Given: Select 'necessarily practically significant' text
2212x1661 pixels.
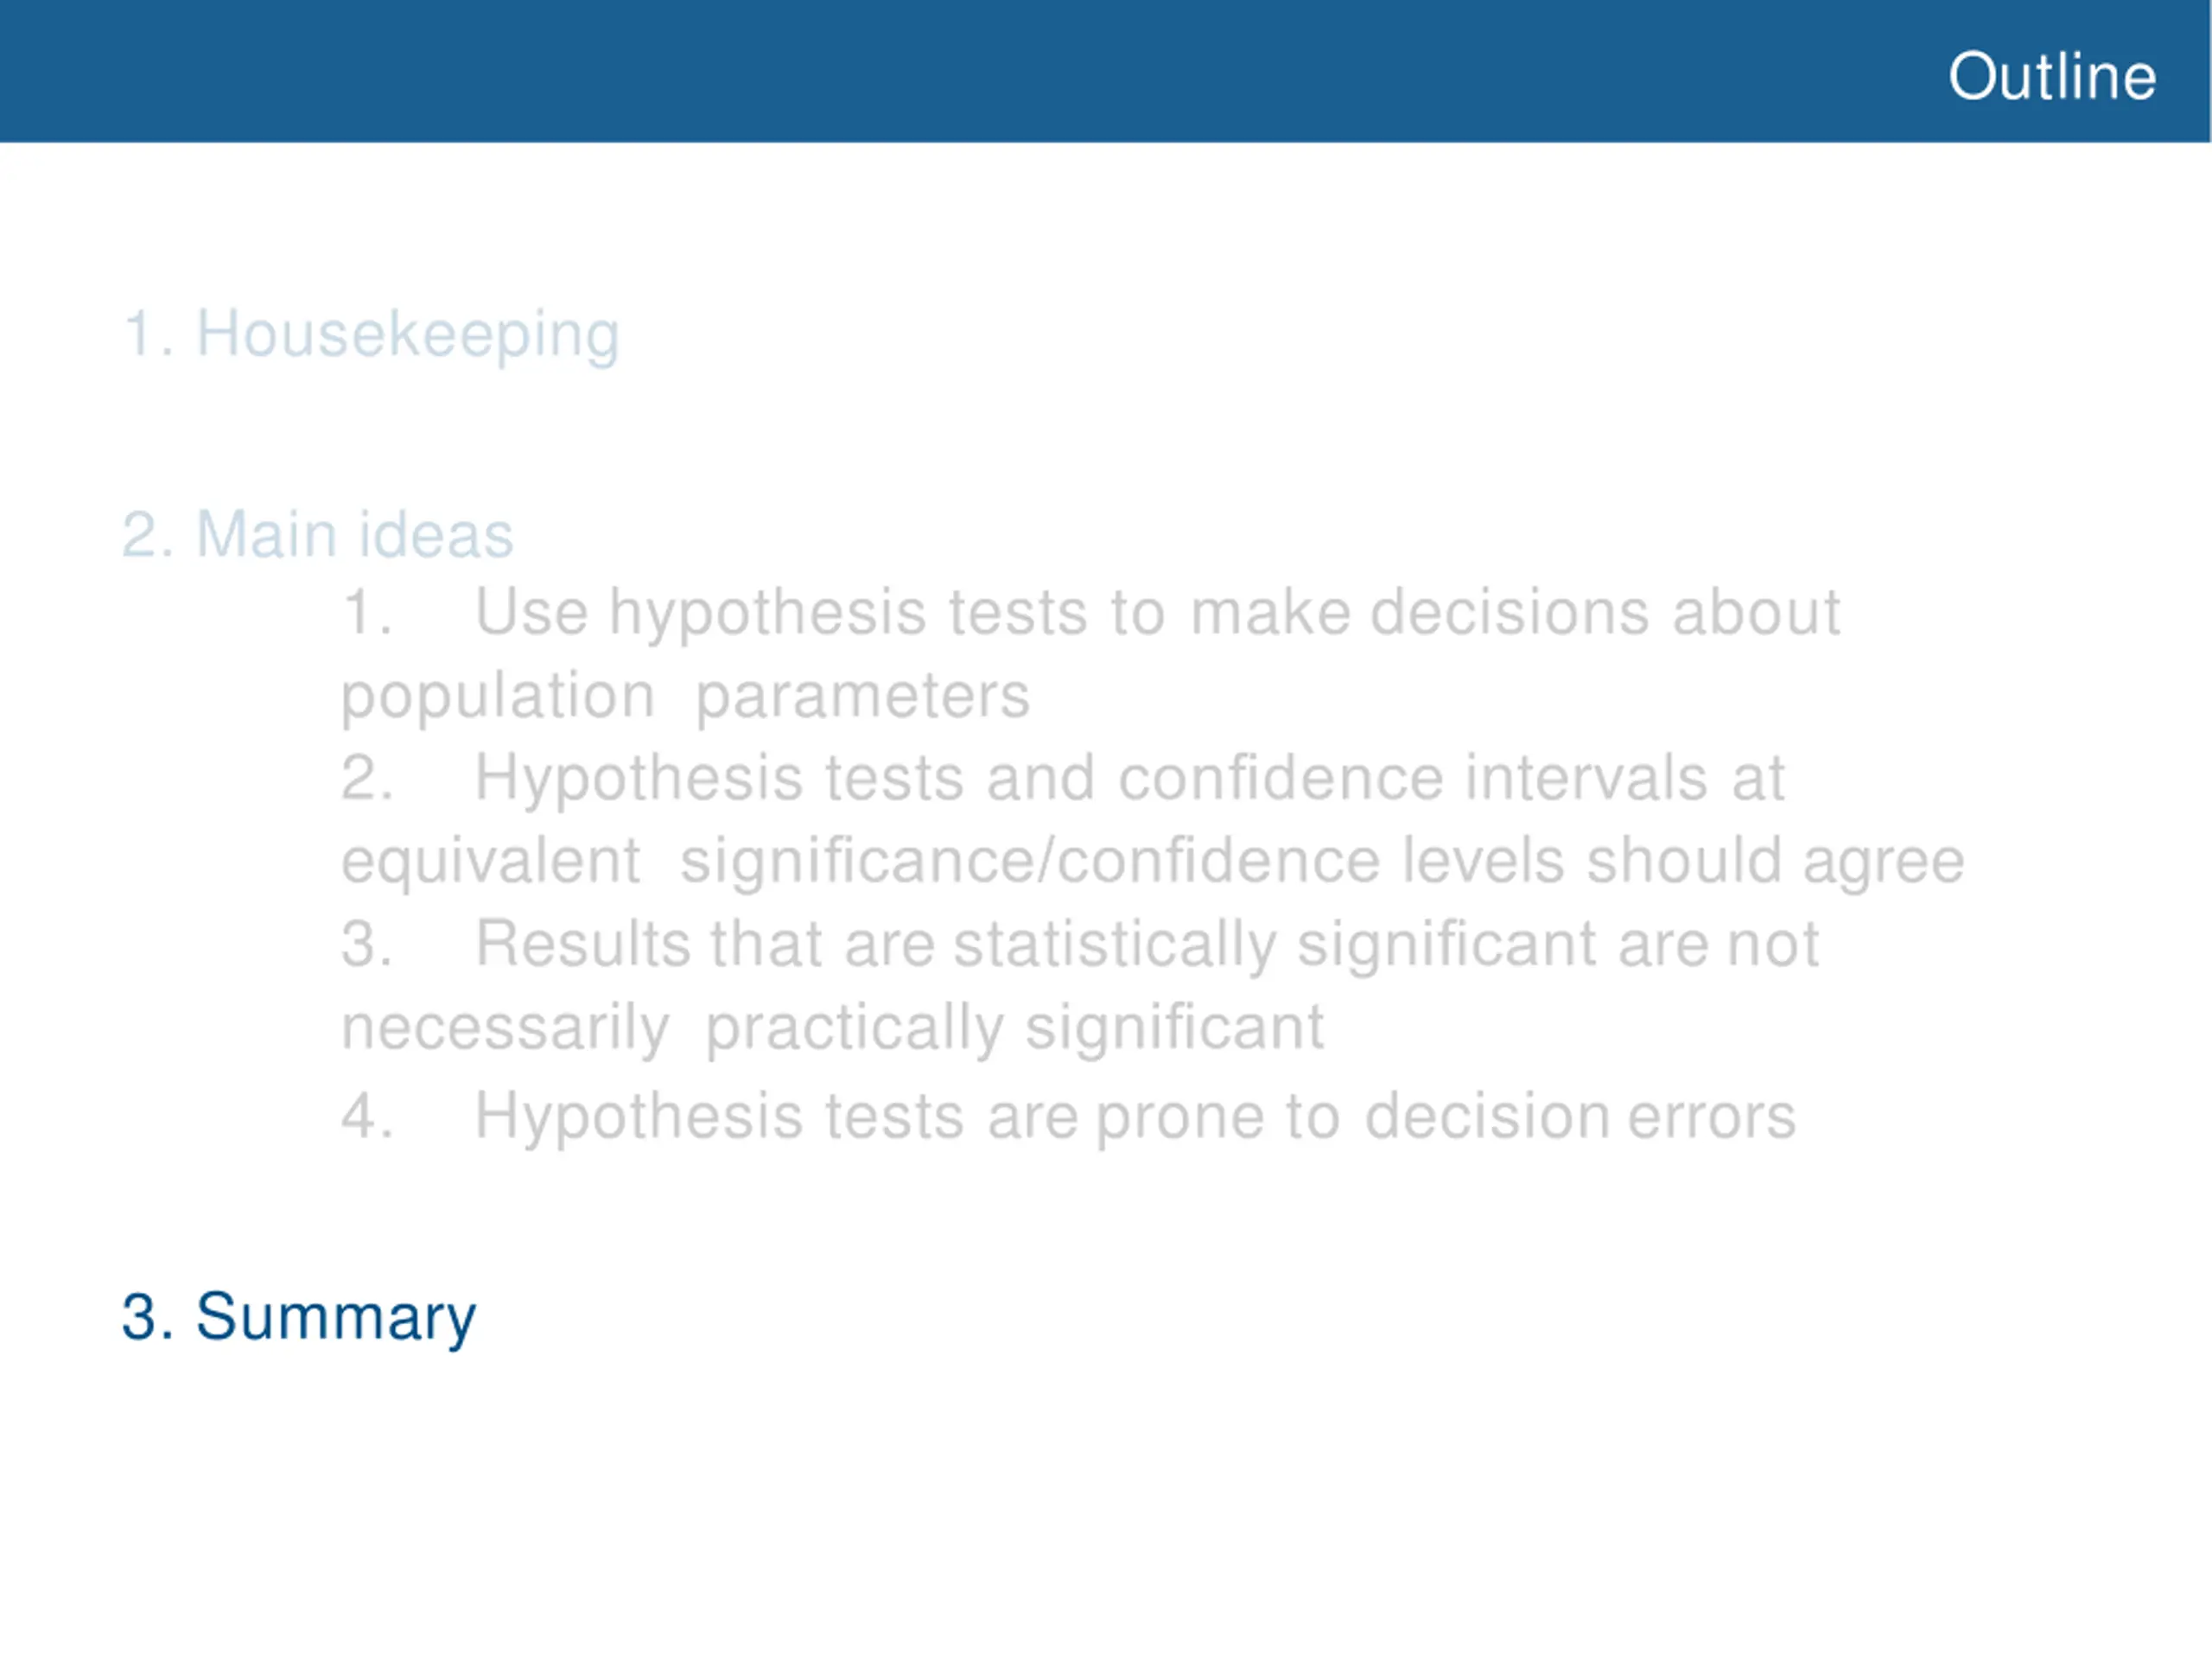Looking at the screenshot, I should (833, 1028).
